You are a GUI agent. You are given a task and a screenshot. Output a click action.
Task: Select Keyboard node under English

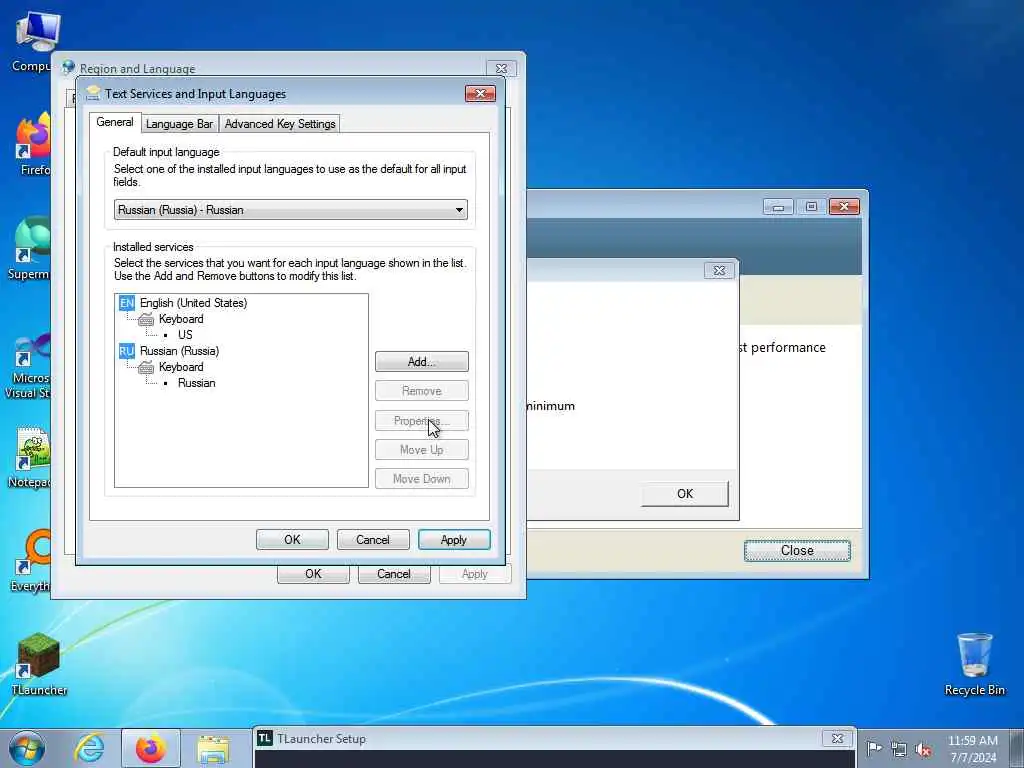tap(181, 319)
